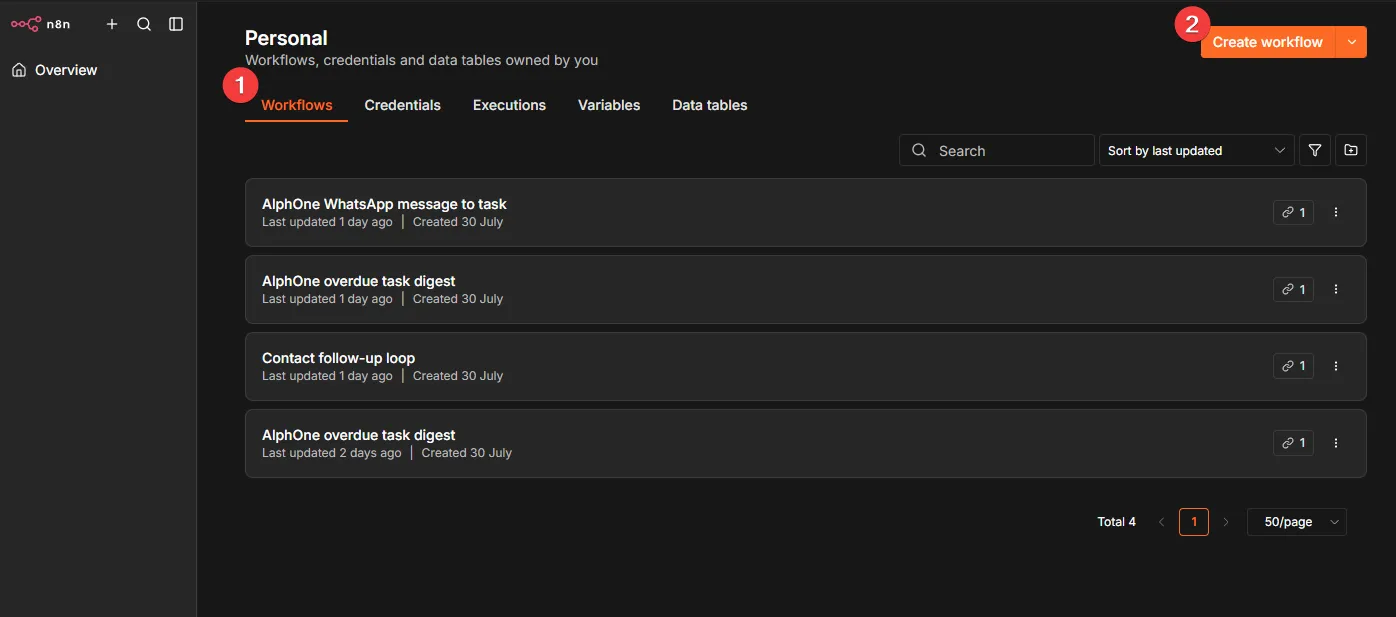1396x617 pixels.
Task: Open AlphOne WhatsApp message to task workflow
Action: 806,212
